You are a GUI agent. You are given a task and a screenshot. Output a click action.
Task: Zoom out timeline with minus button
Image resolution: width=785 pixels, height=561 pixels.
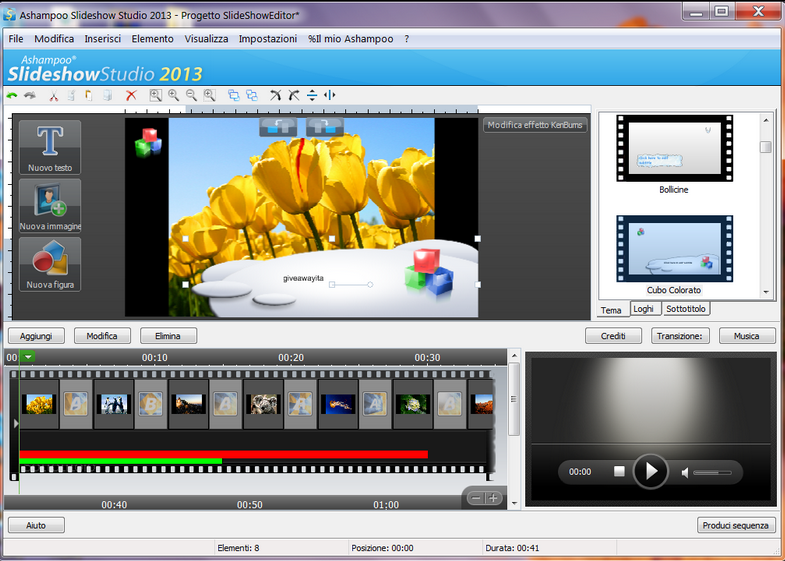pyautogui.click(x=476, y=498)
